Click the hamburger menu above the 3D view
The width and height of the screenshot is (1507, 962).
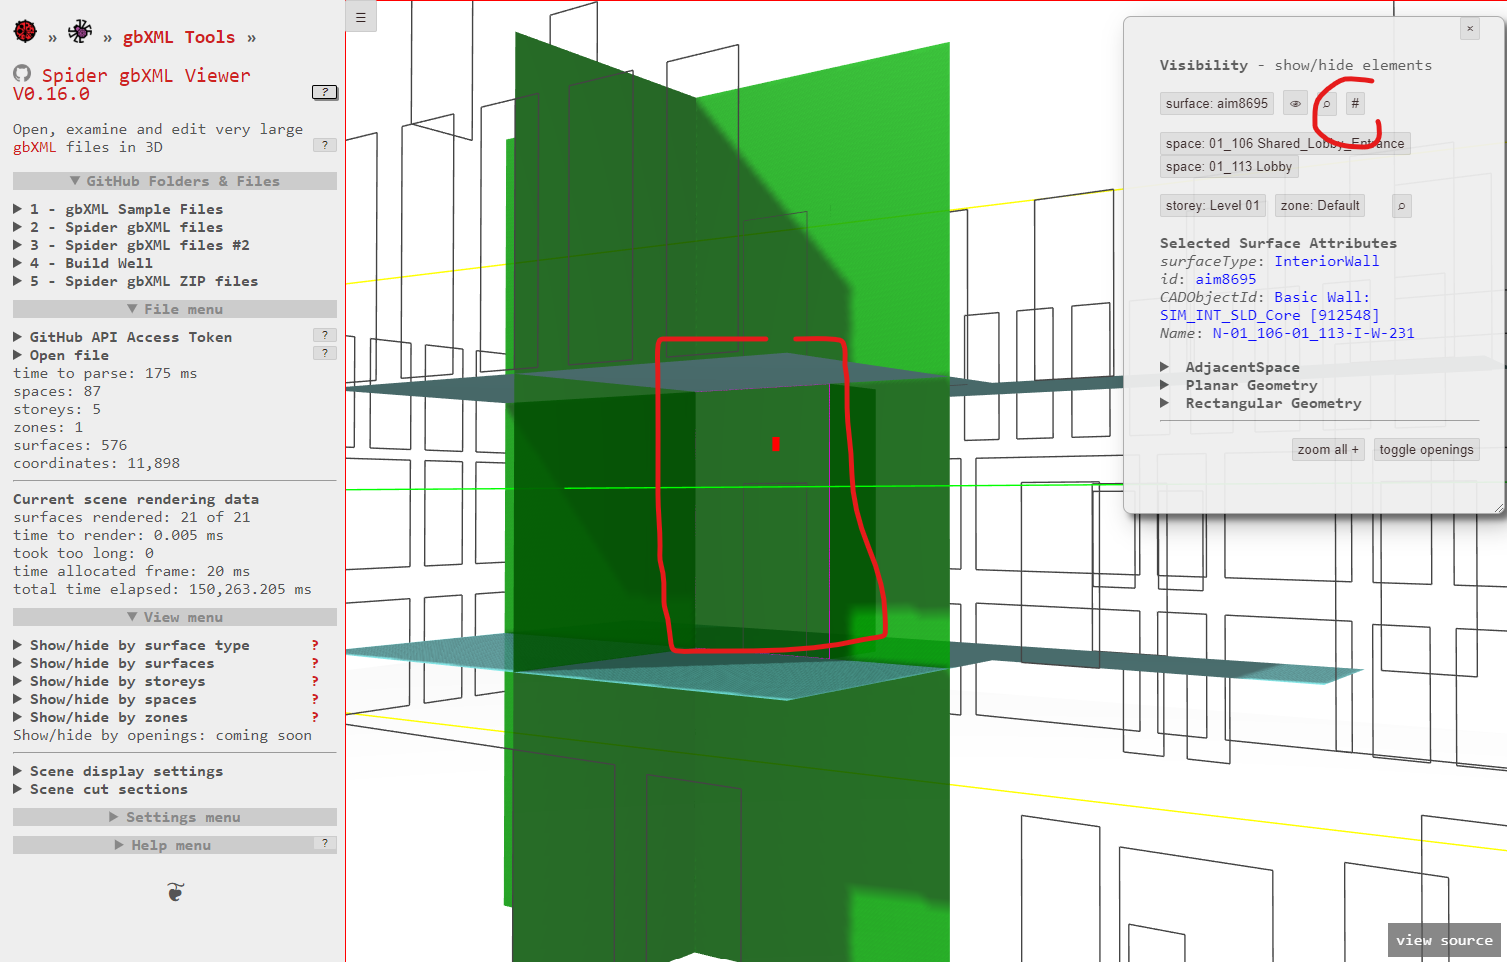pos(361,16)
